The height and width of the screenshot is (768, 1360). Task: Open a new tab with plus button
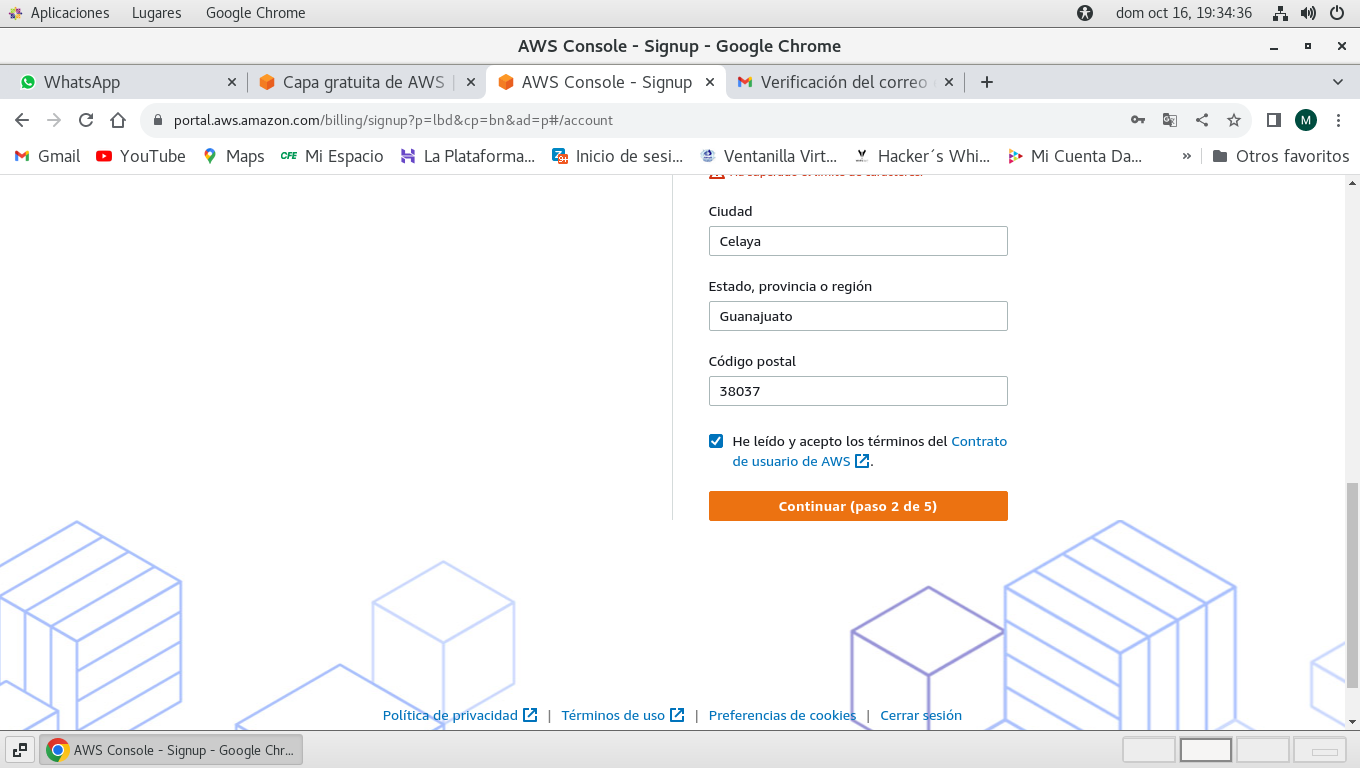(x=987, y=82)
